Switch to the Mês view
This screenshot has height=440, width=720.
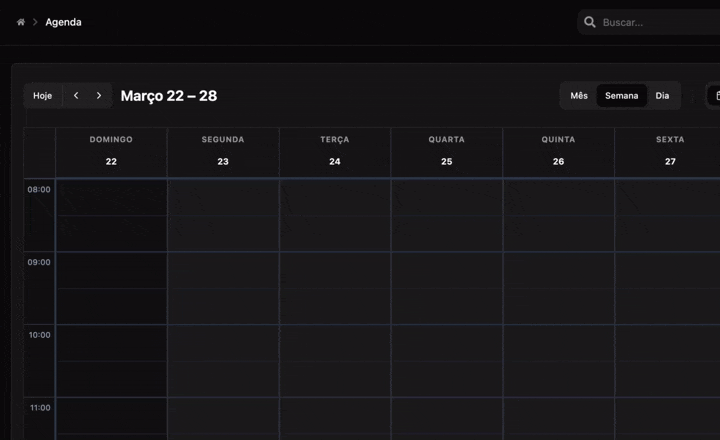(x=579, y=96)
